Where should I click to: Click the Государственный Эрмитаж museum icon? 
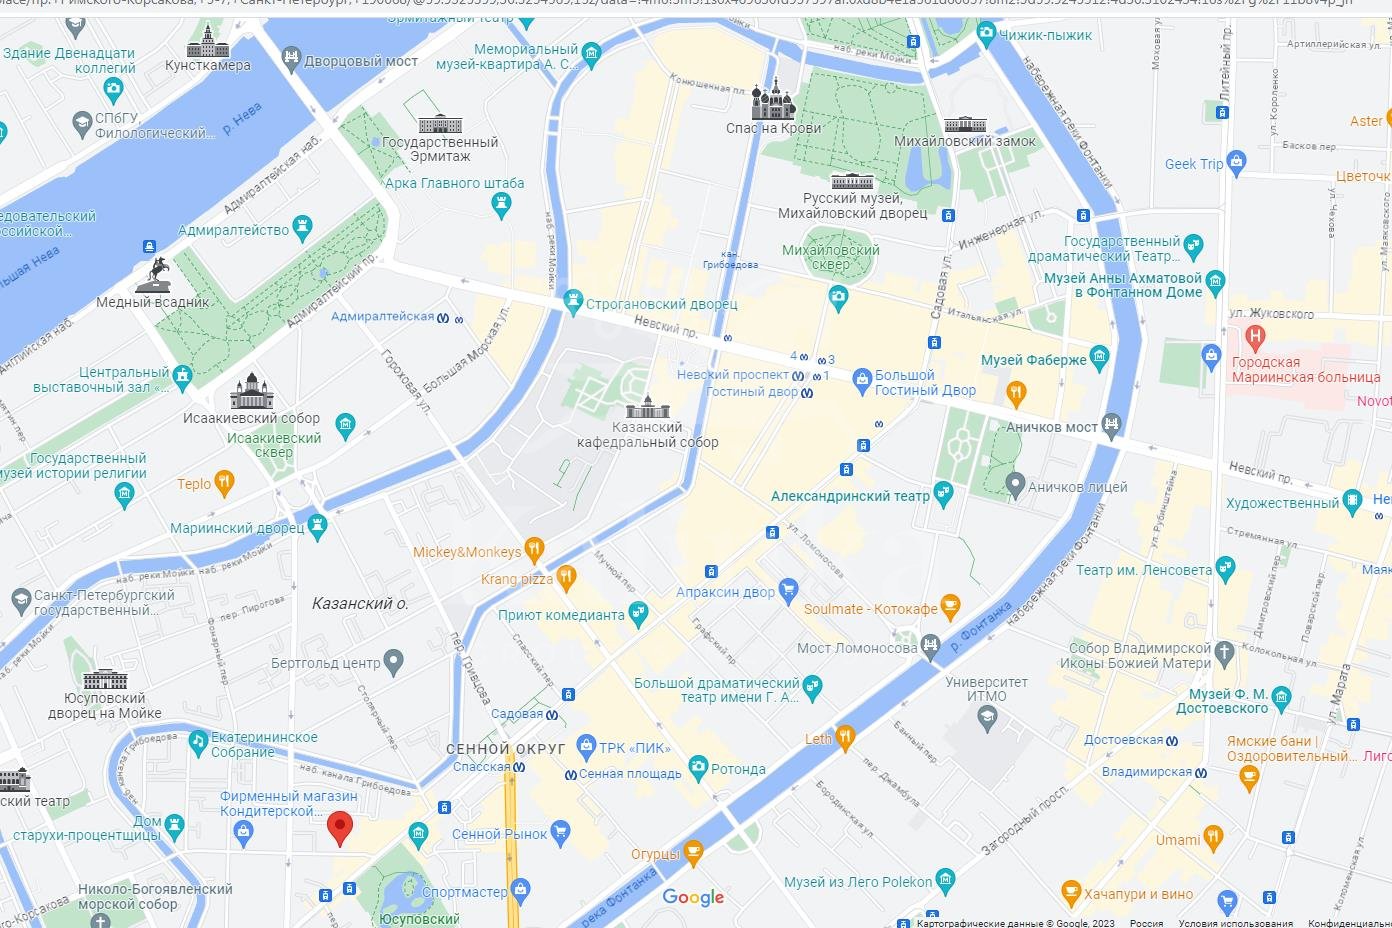(440, 124)
